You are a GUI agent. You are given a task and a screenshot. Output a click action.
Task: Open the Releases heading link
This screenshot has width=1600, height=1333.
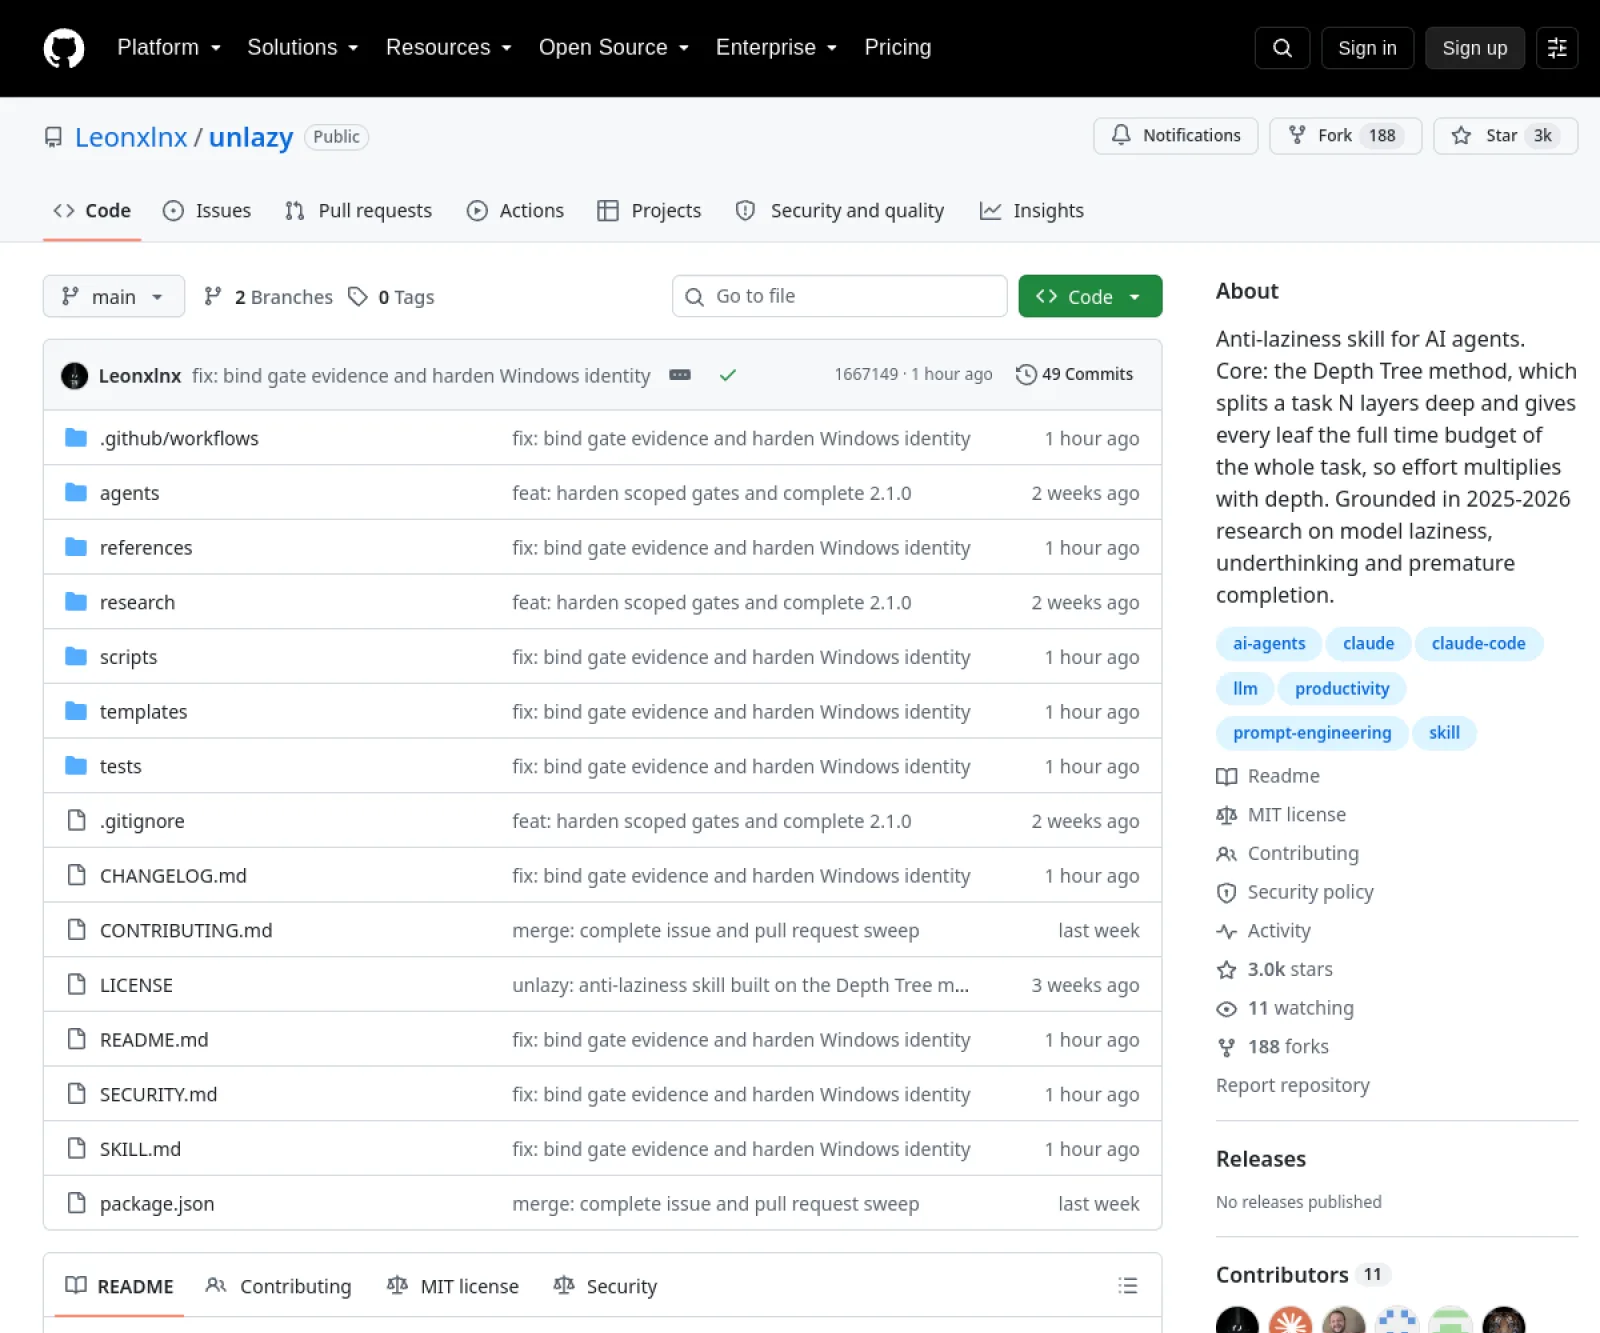tap(1260, 1159)
